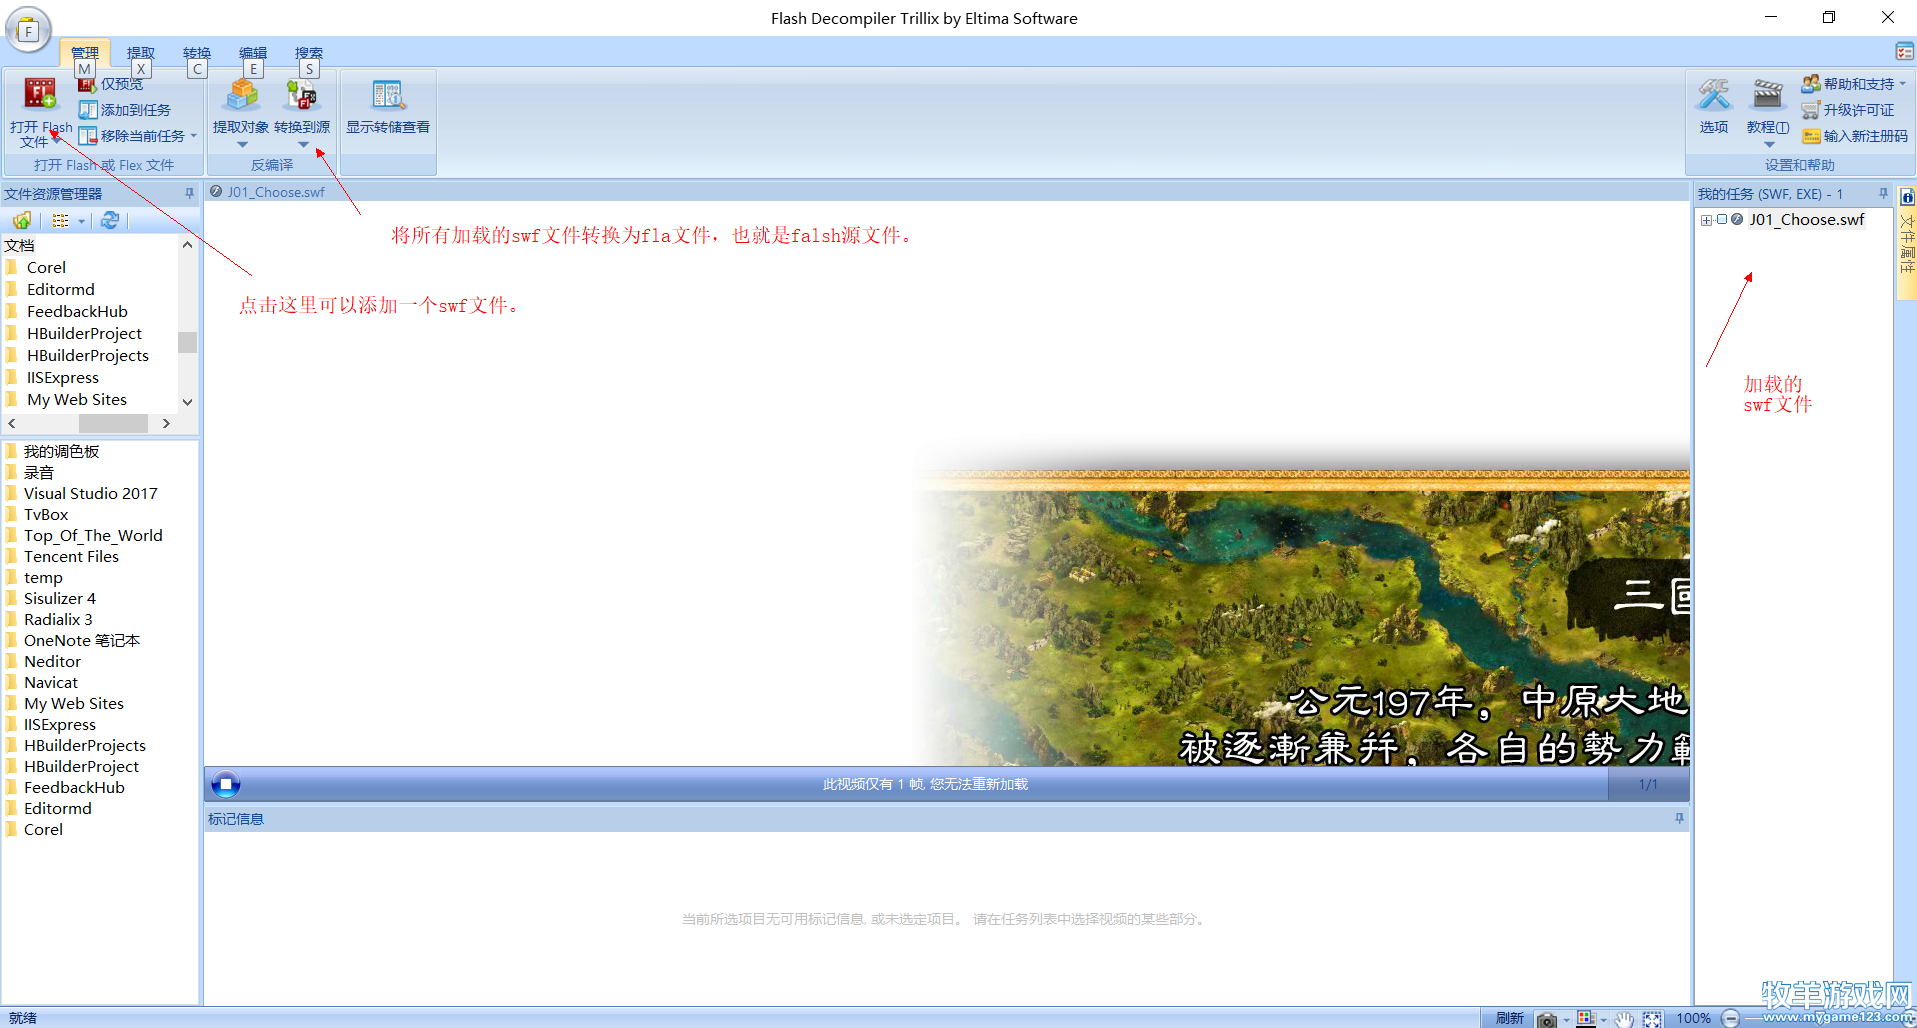This screenshot has width=1917, height=1028.
Task: Click the 转换到源 convert to source icon
Action: tap(302, 96)
